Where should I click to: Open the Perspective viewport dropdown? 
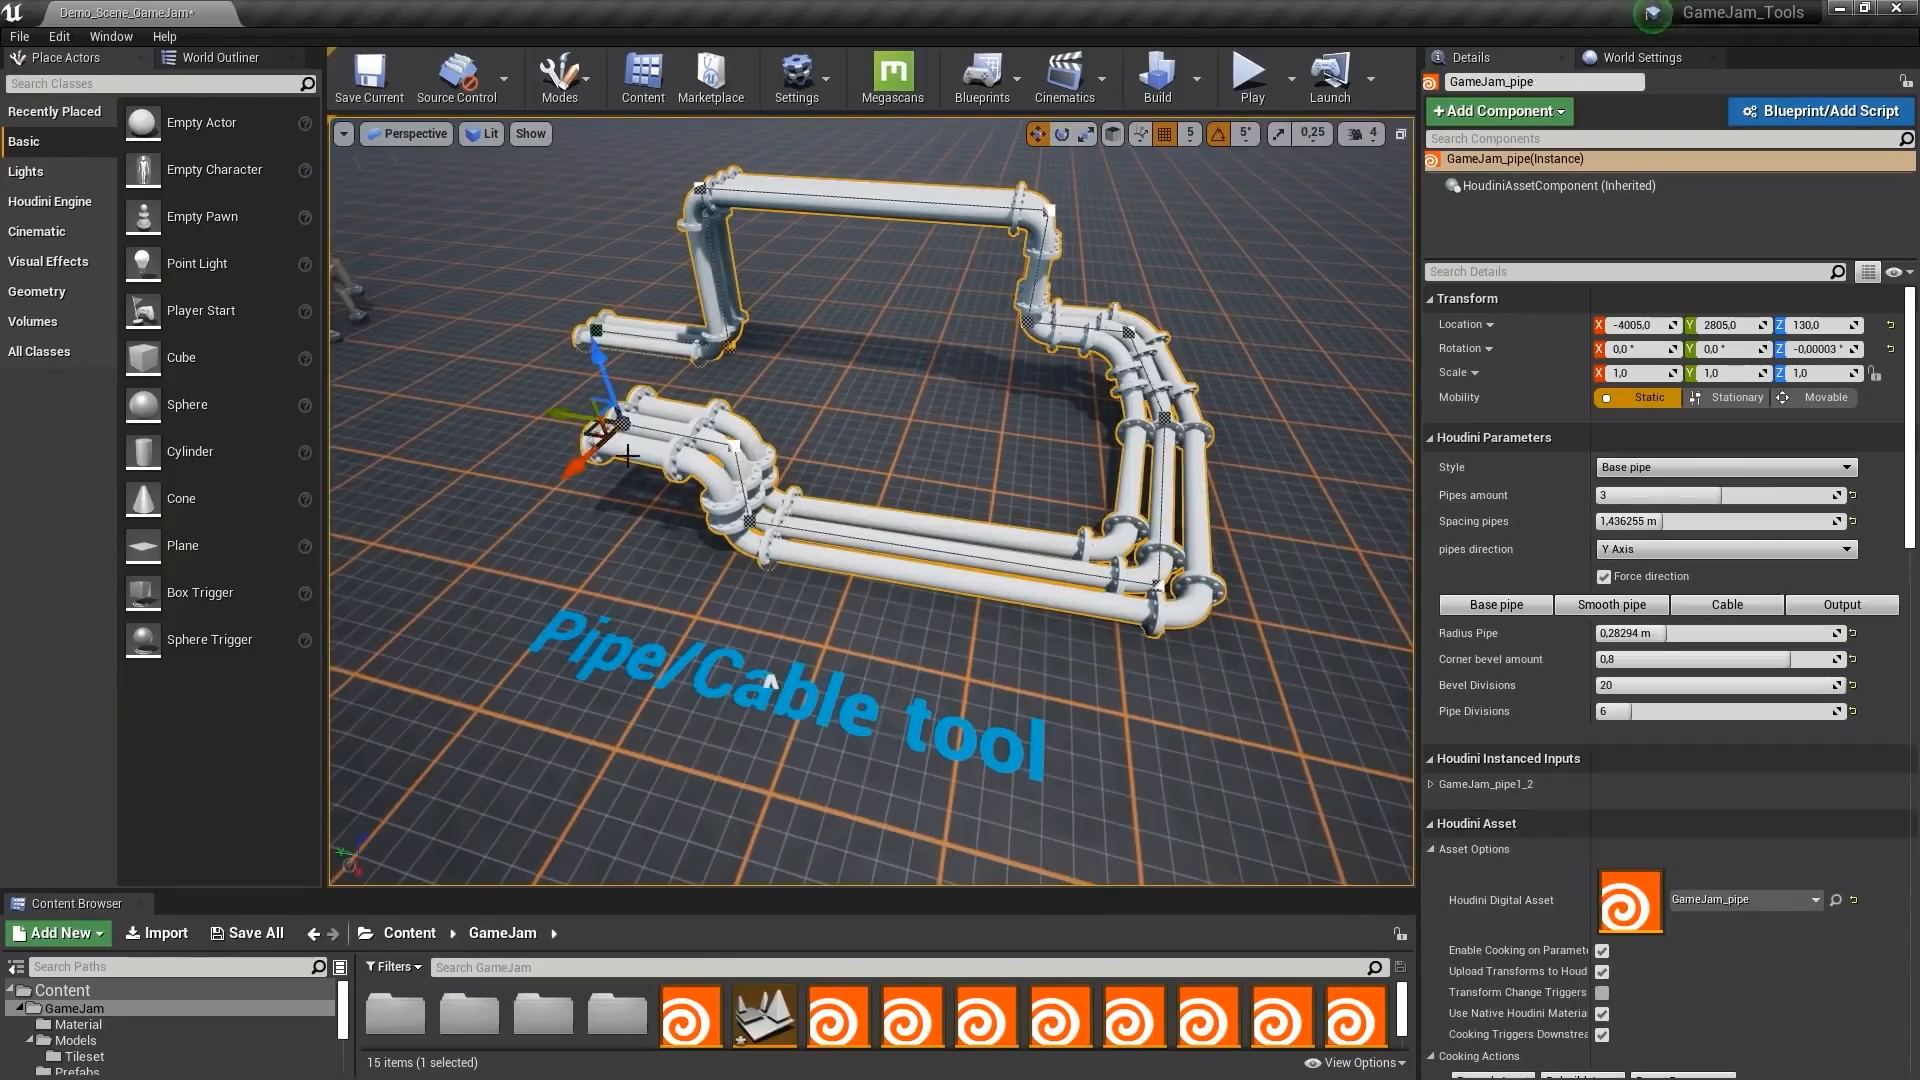tap(407, 134)
